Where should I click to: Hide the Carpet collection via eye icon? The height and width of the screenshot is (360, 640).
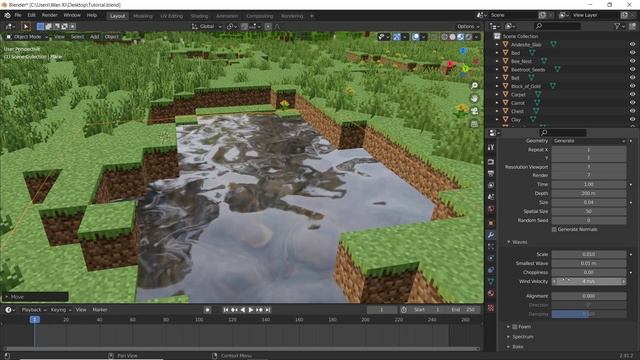tap(632, 94)
